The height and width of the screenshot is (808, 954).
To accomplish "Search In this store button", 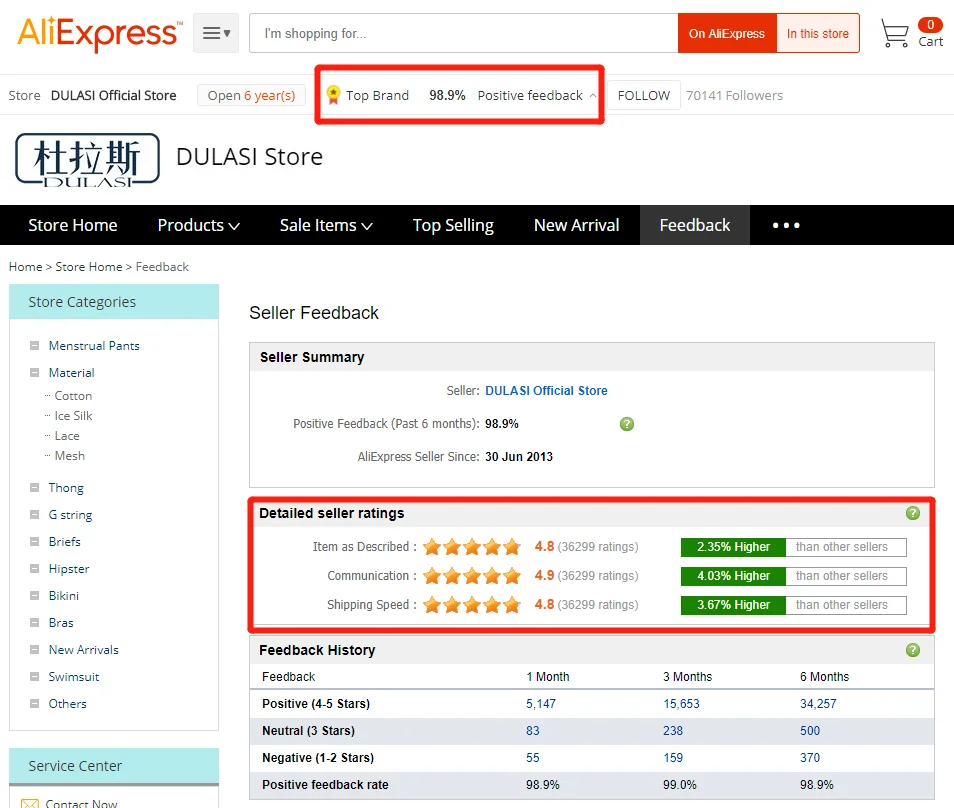I will (x=818, y=33).
